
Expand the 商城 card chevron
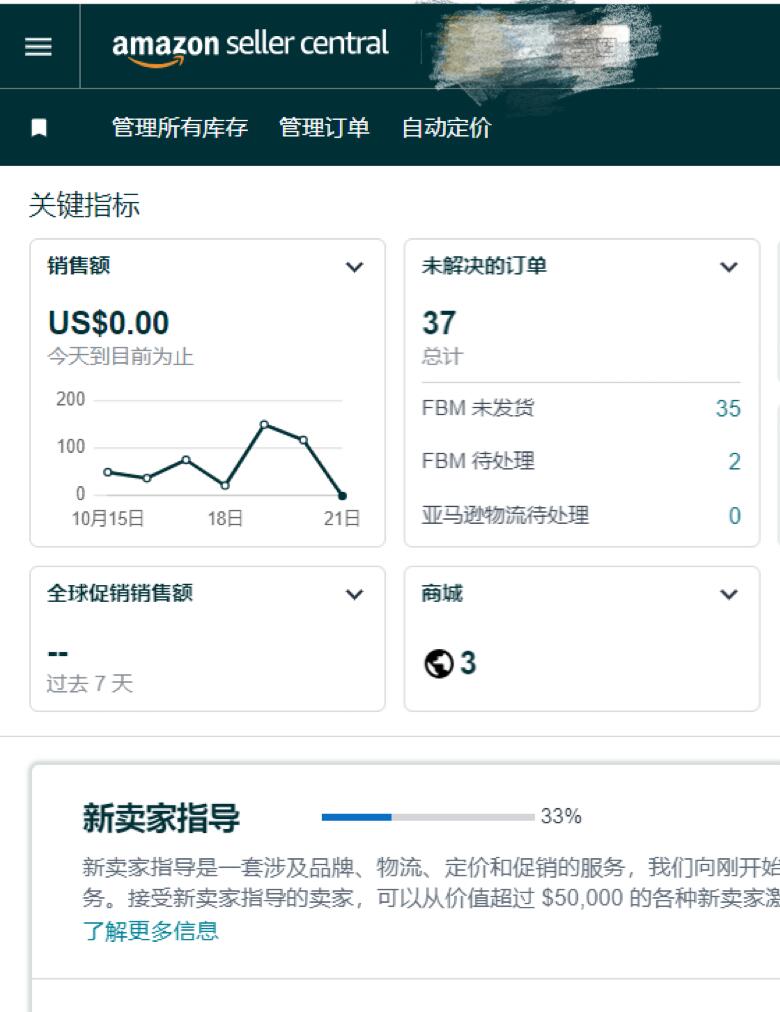tap(728, 594)
